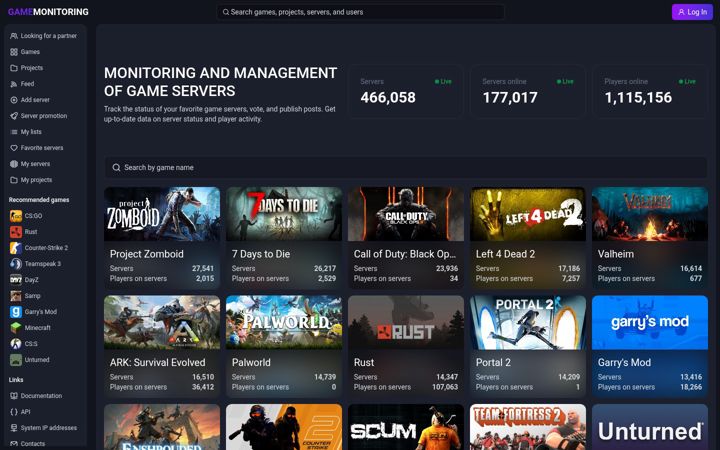This screenshot has width=720, height=450.
Task: Select Left 4 Dead 2 servers count 17,186
Action: pos(569,268)
